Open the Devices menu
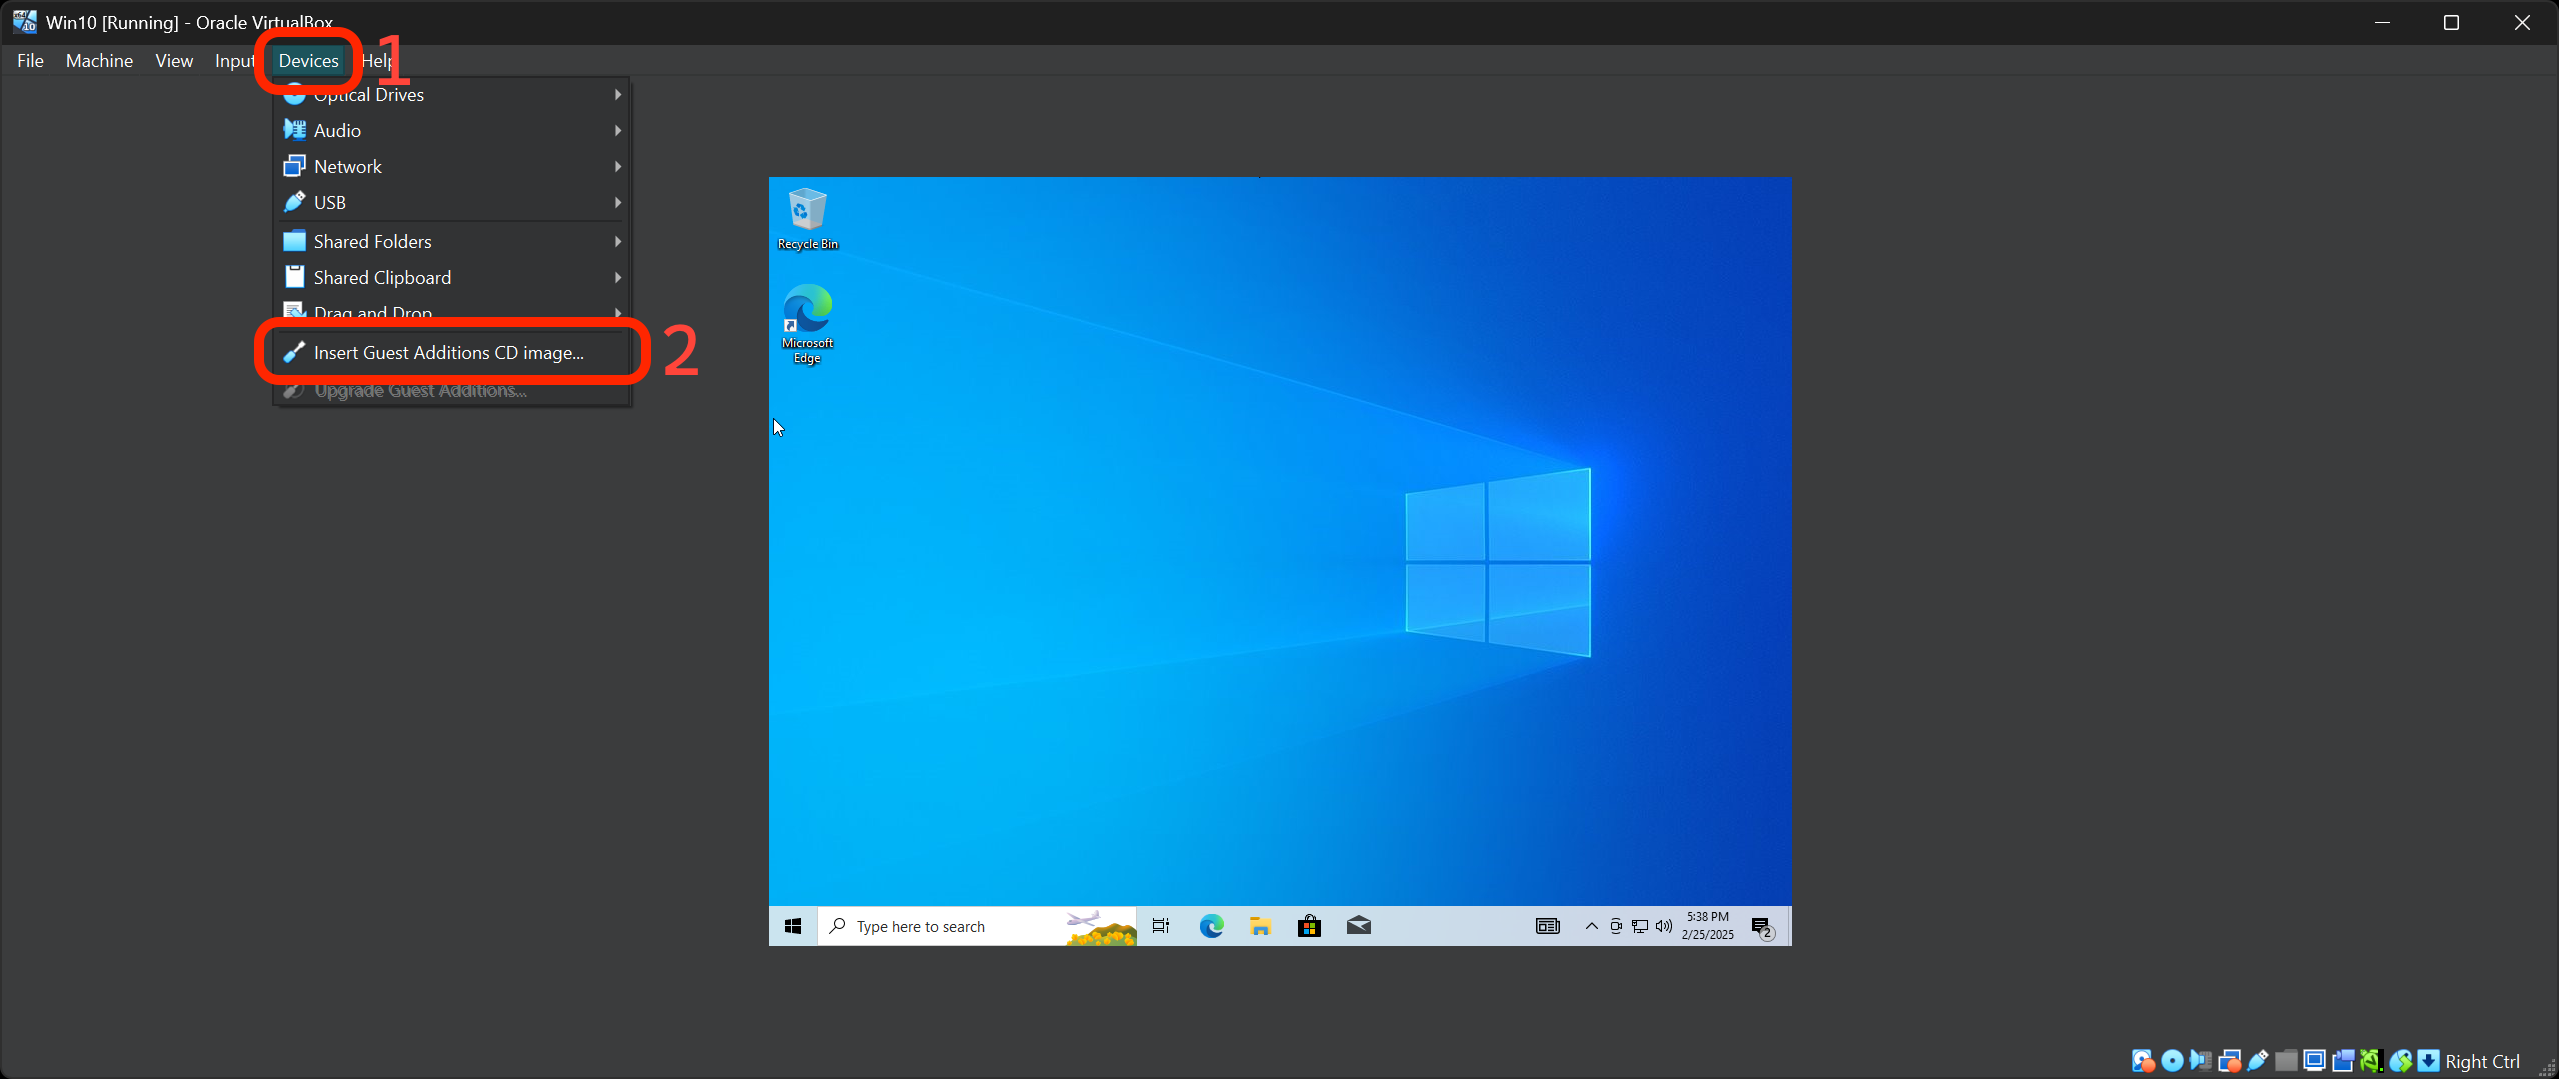The height and width of the screenshot is (1079, 2559). click(308, 60)
